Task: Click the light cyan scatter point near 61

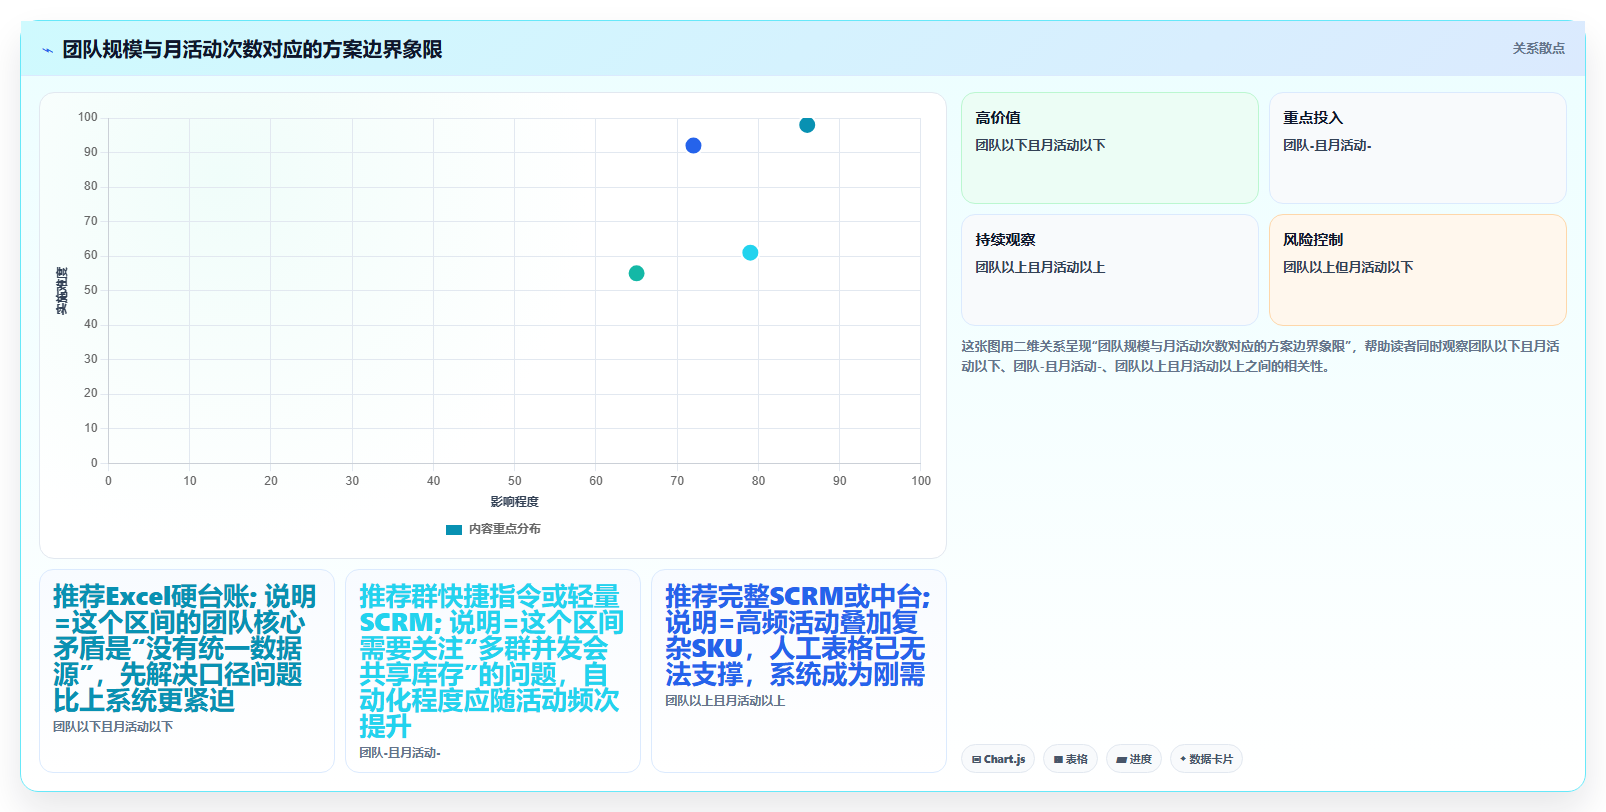Action: [x=750, y=253]
